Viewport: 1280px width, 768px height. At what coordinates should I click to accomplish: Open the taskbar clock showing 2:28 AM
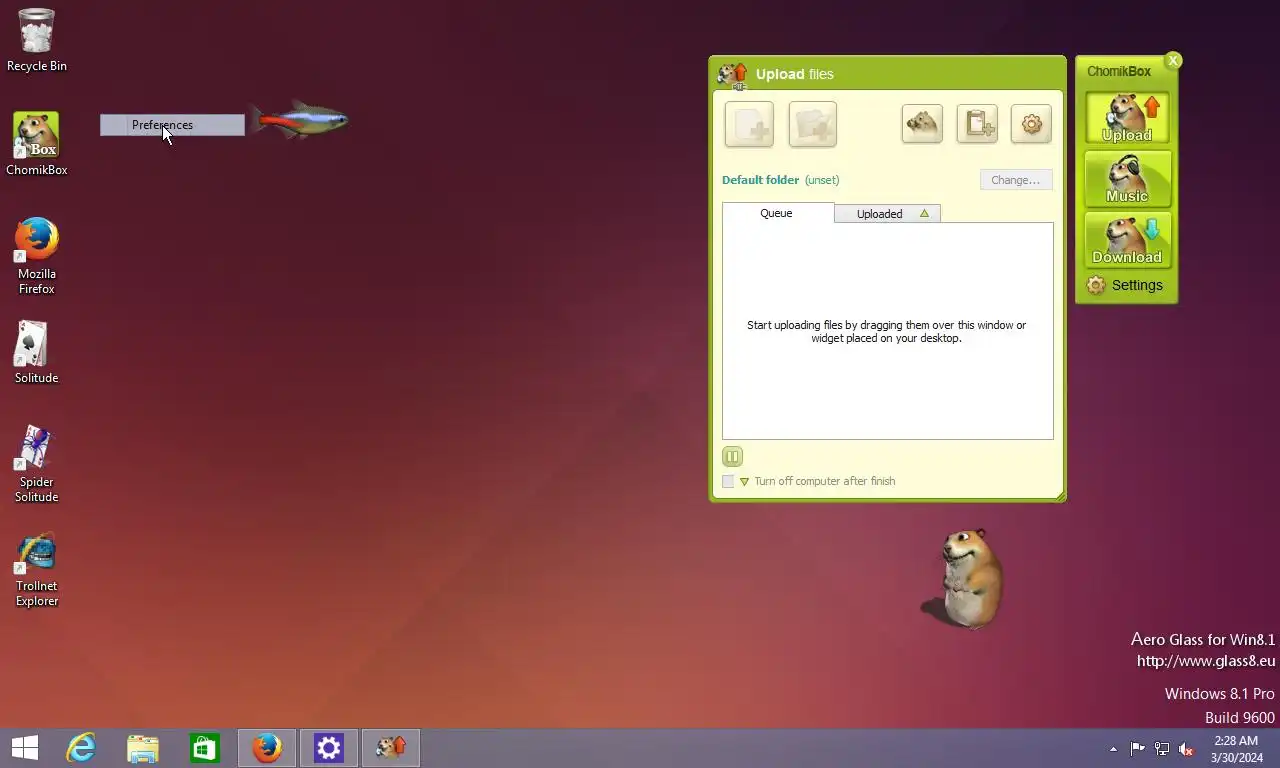pyautogui.click(x=1236, y=749)
